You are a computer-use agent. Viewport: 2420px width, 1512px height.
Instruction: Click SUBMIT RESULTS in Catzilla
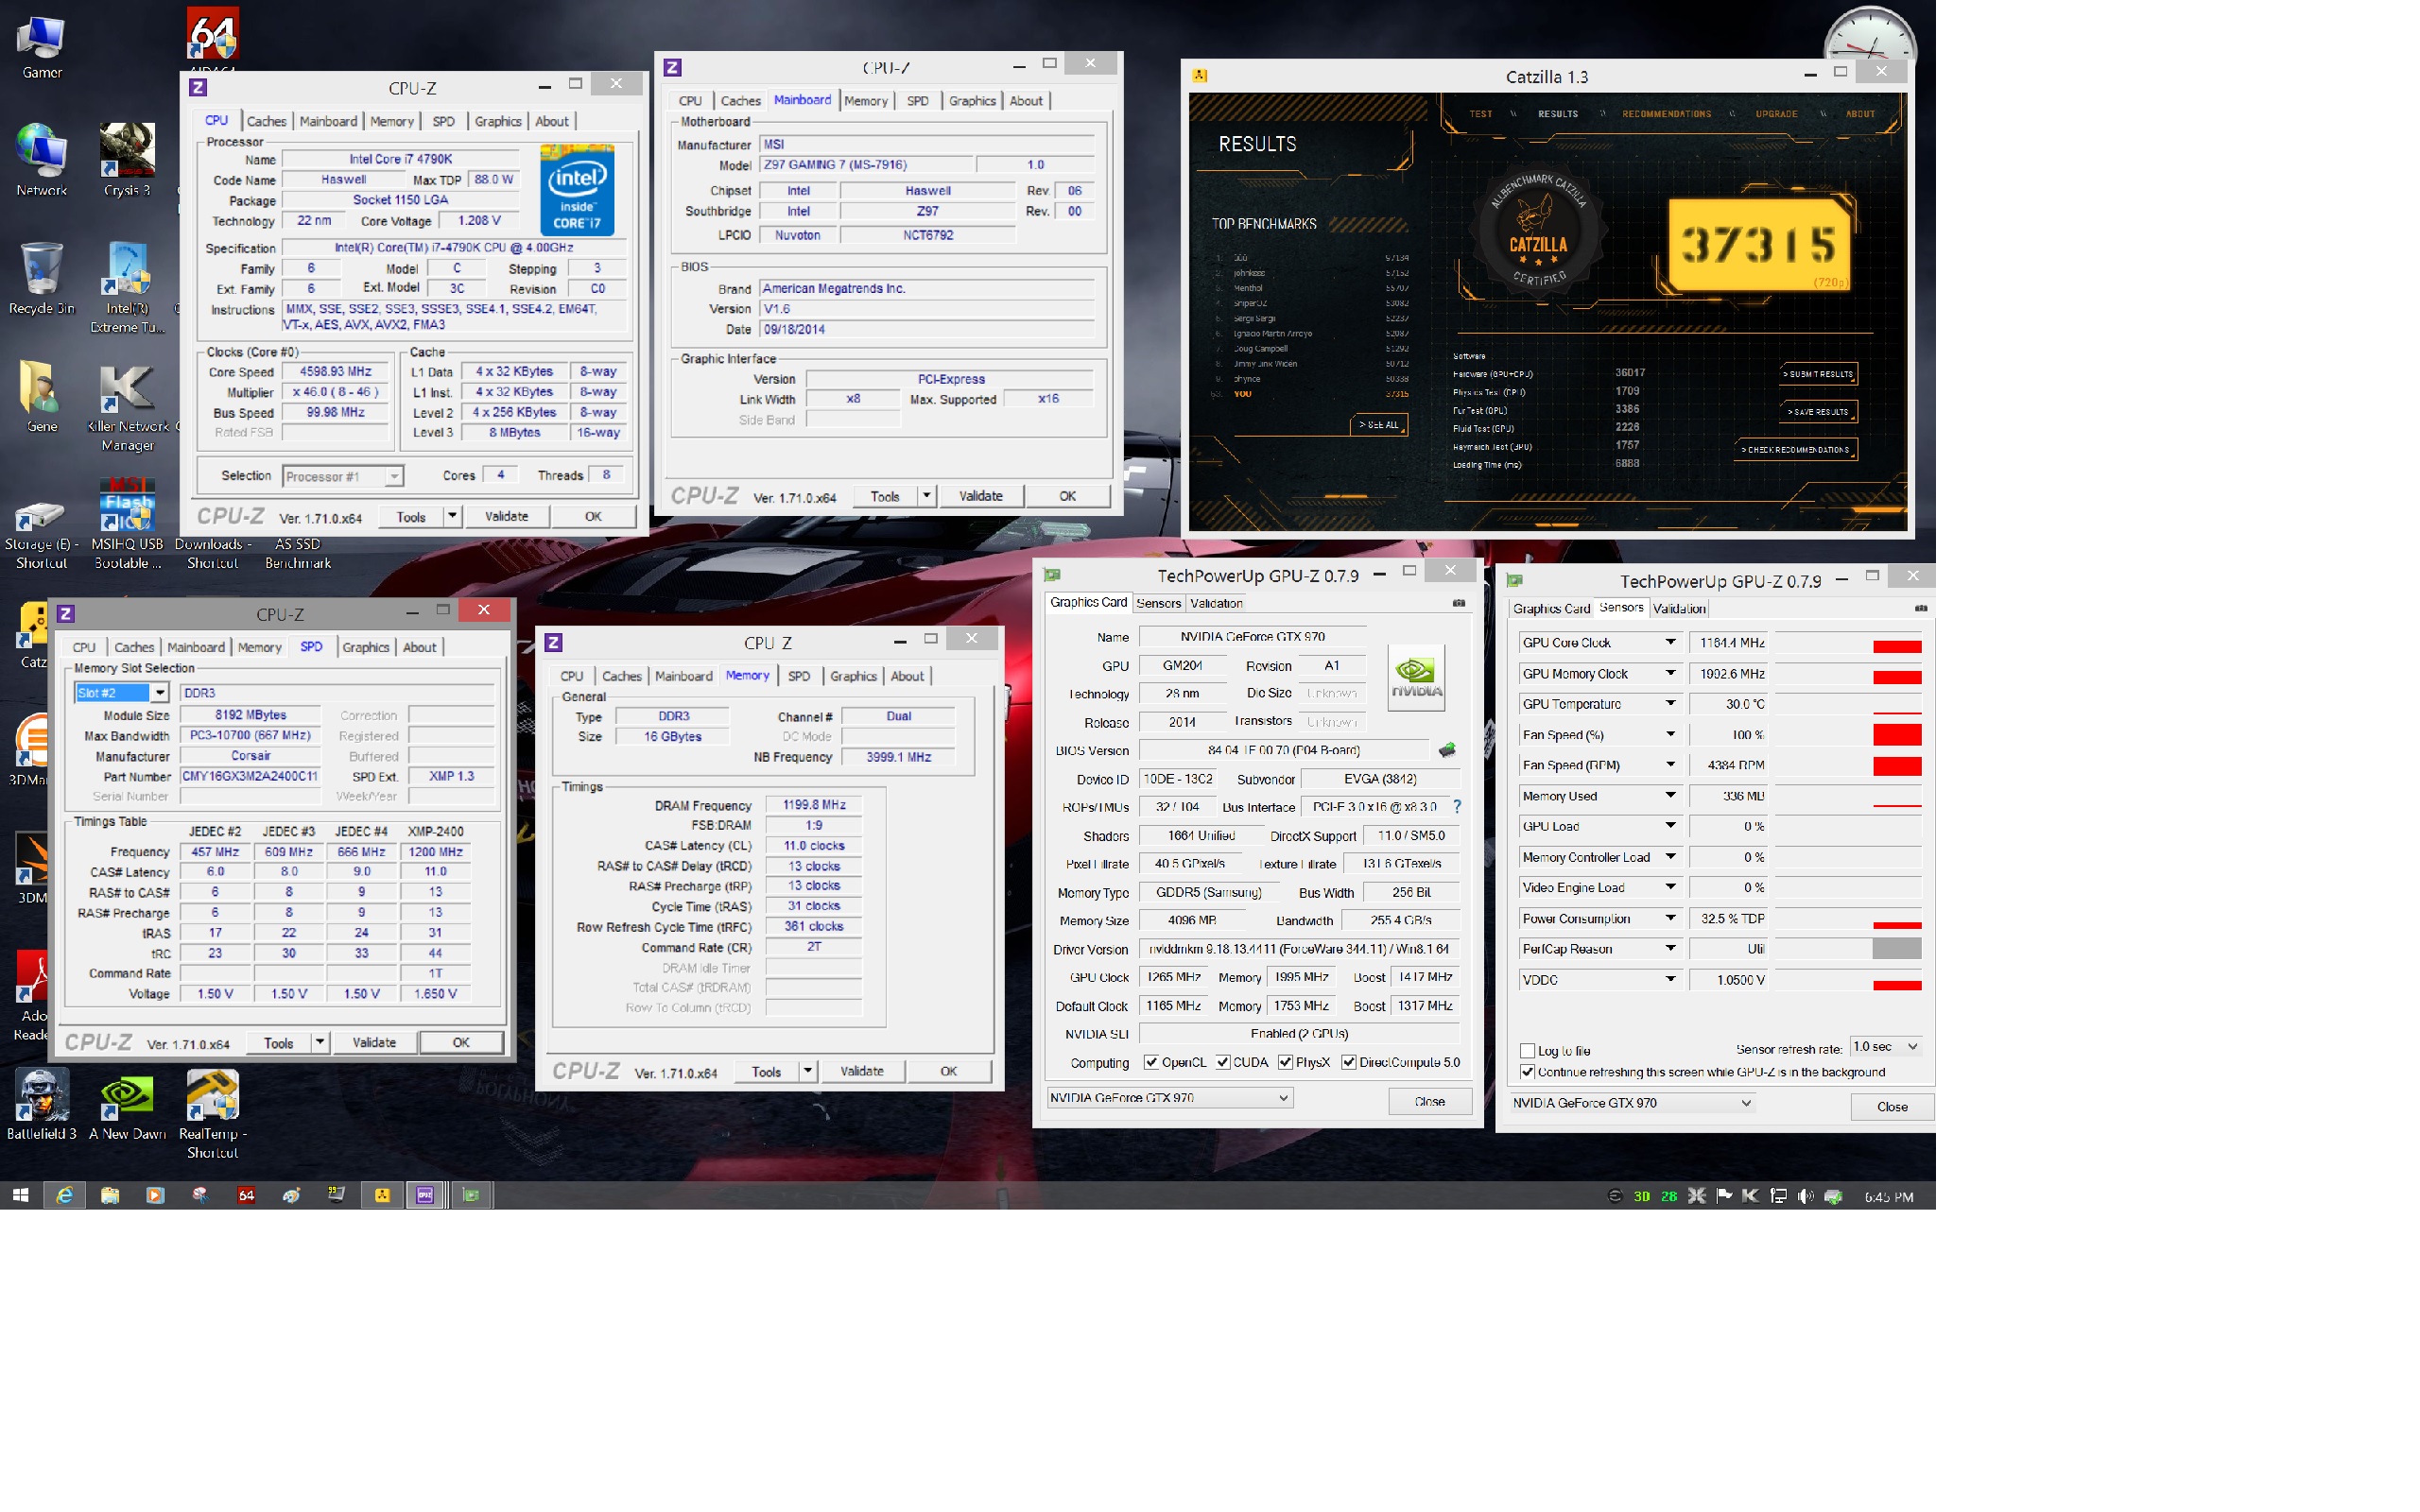tap(1817, 374)
